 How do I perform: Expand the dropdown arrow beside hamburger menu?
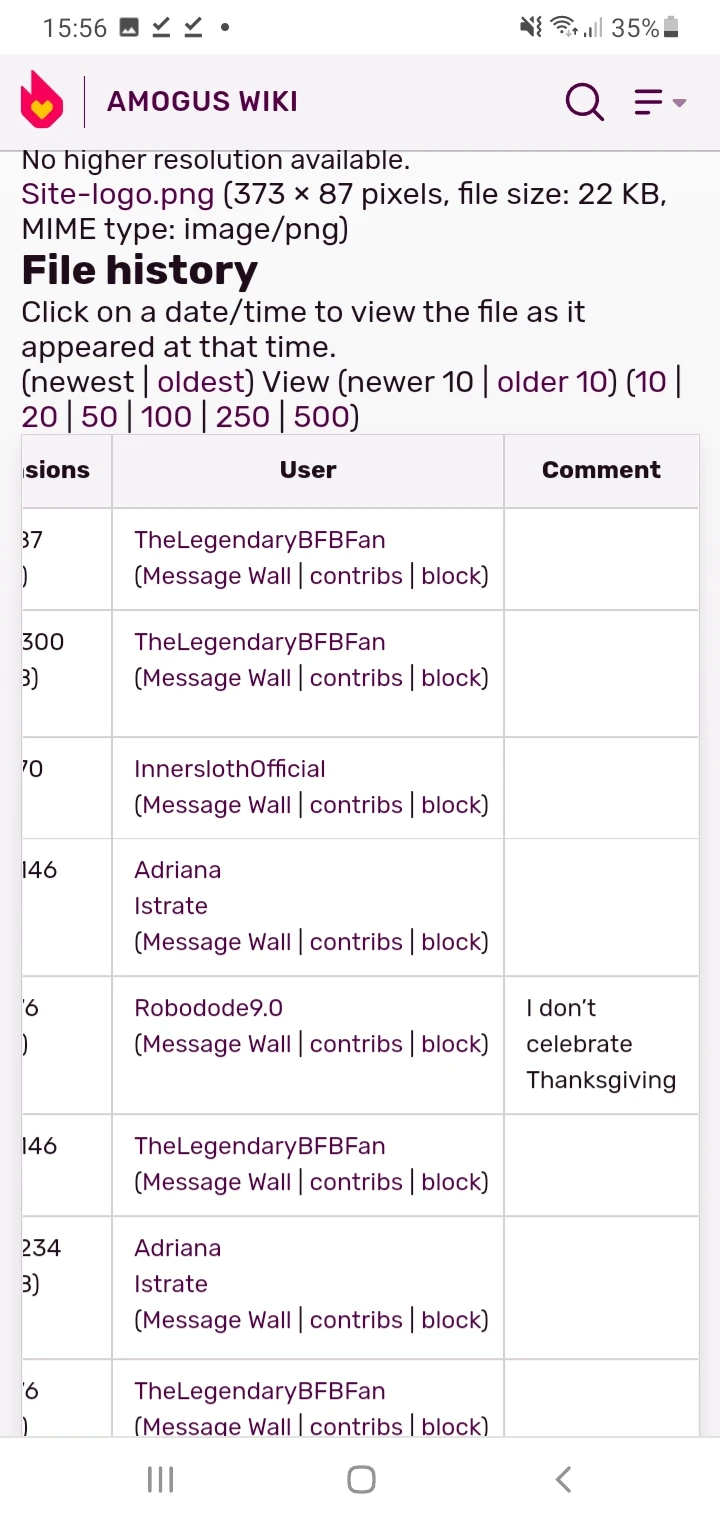coord(680,104)
